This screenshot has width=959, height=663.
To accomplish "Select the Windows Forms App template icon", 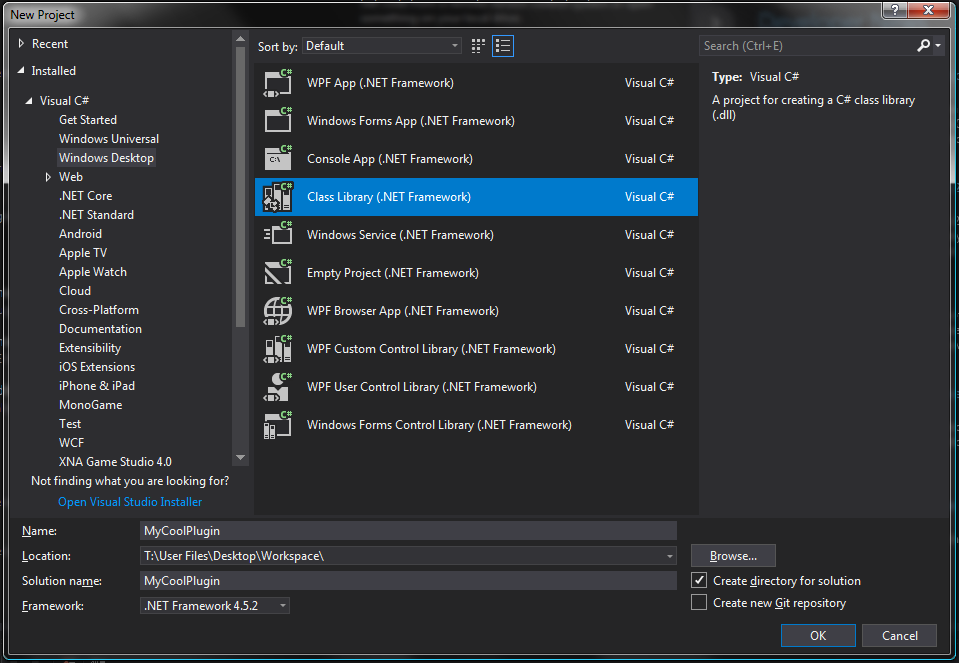I will 277,121.
